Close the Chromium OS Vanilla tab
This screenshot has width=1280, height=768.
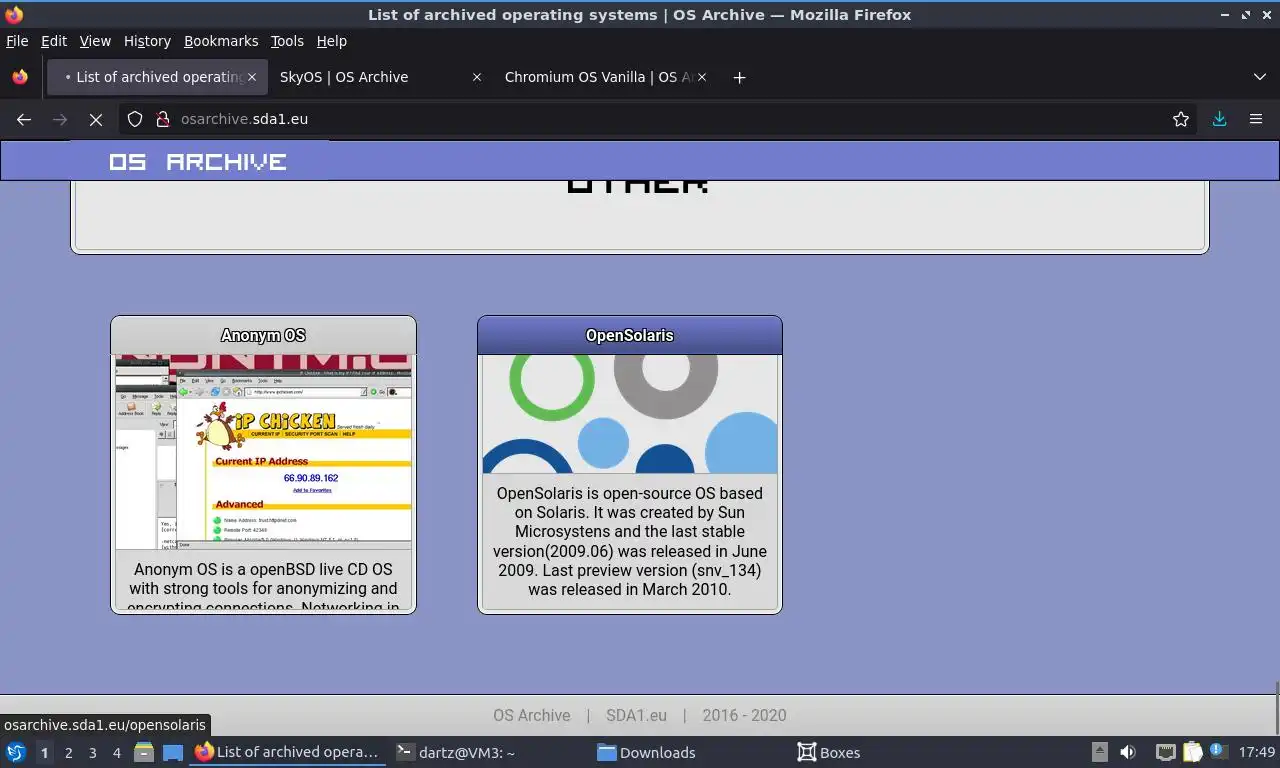tap(702, 77)
